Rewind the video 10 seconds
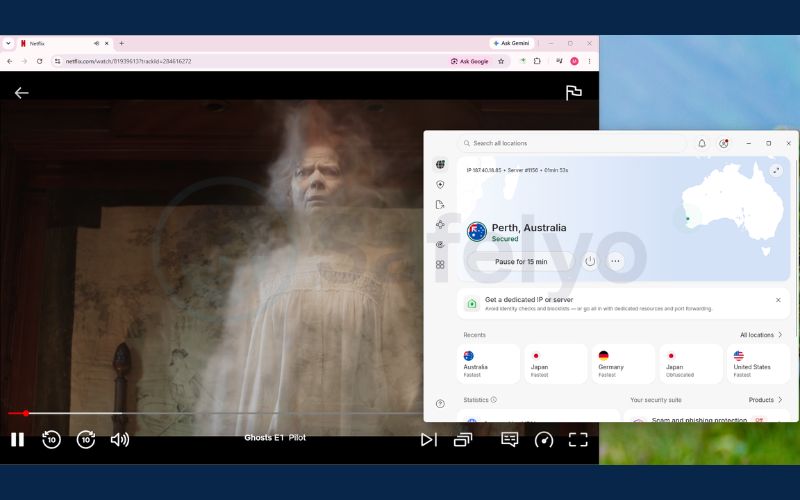Image resolution: width=800 pixels, height=500 pixels. pos(51,439)
